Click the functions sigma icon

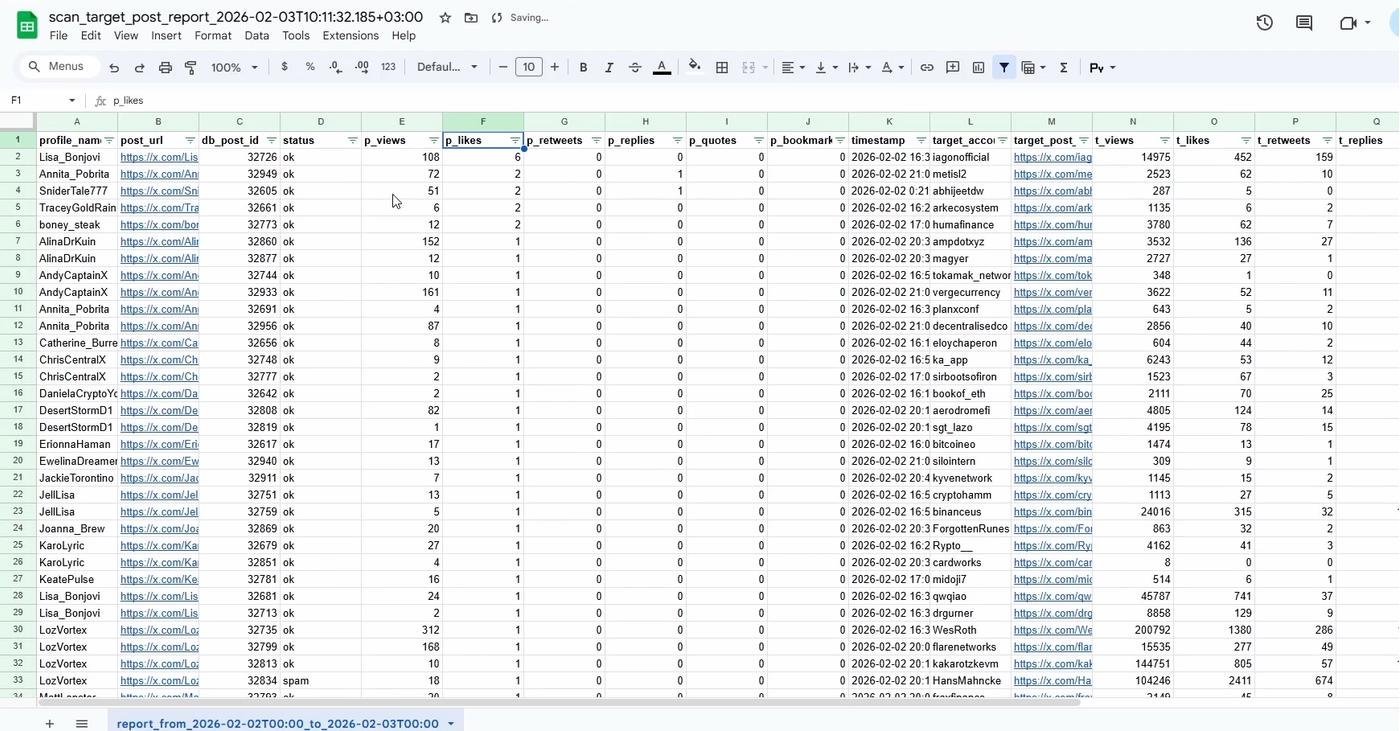point(1063,67)
